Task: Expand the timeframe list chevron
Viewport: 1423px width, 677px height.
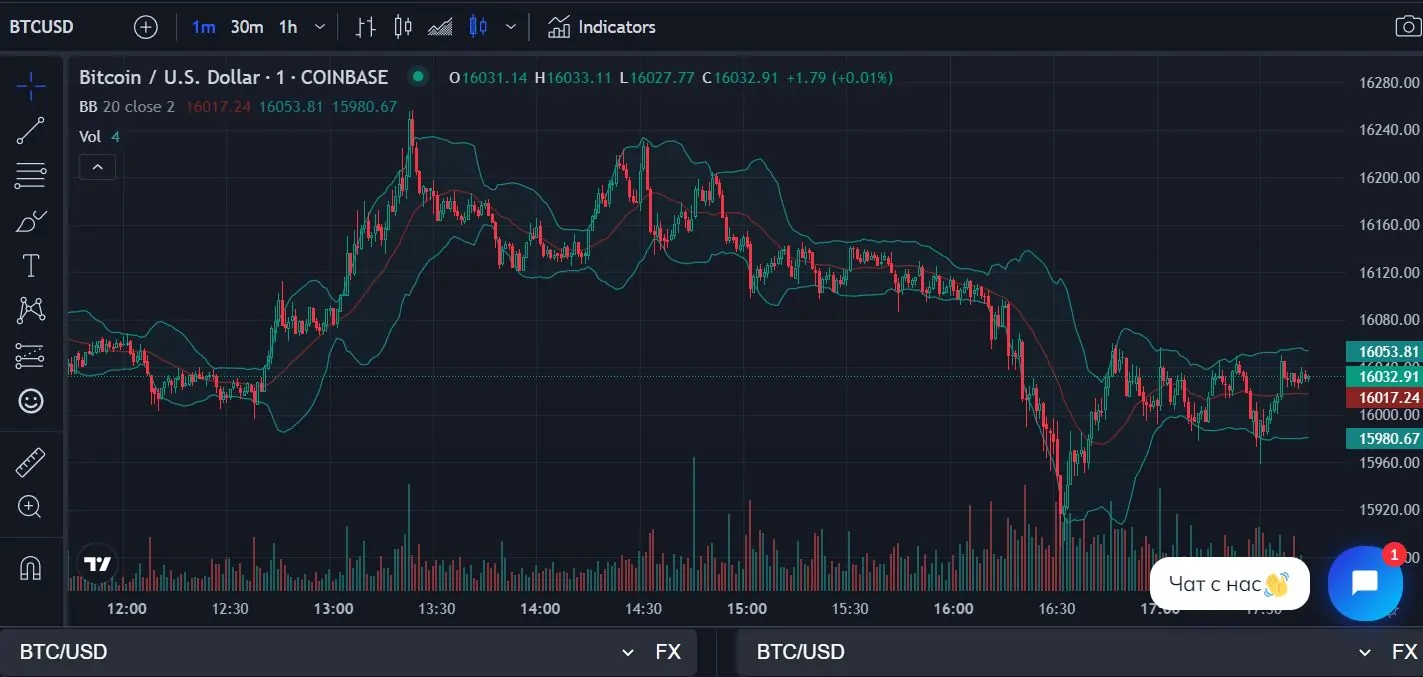Action: [x=320, y=27]
